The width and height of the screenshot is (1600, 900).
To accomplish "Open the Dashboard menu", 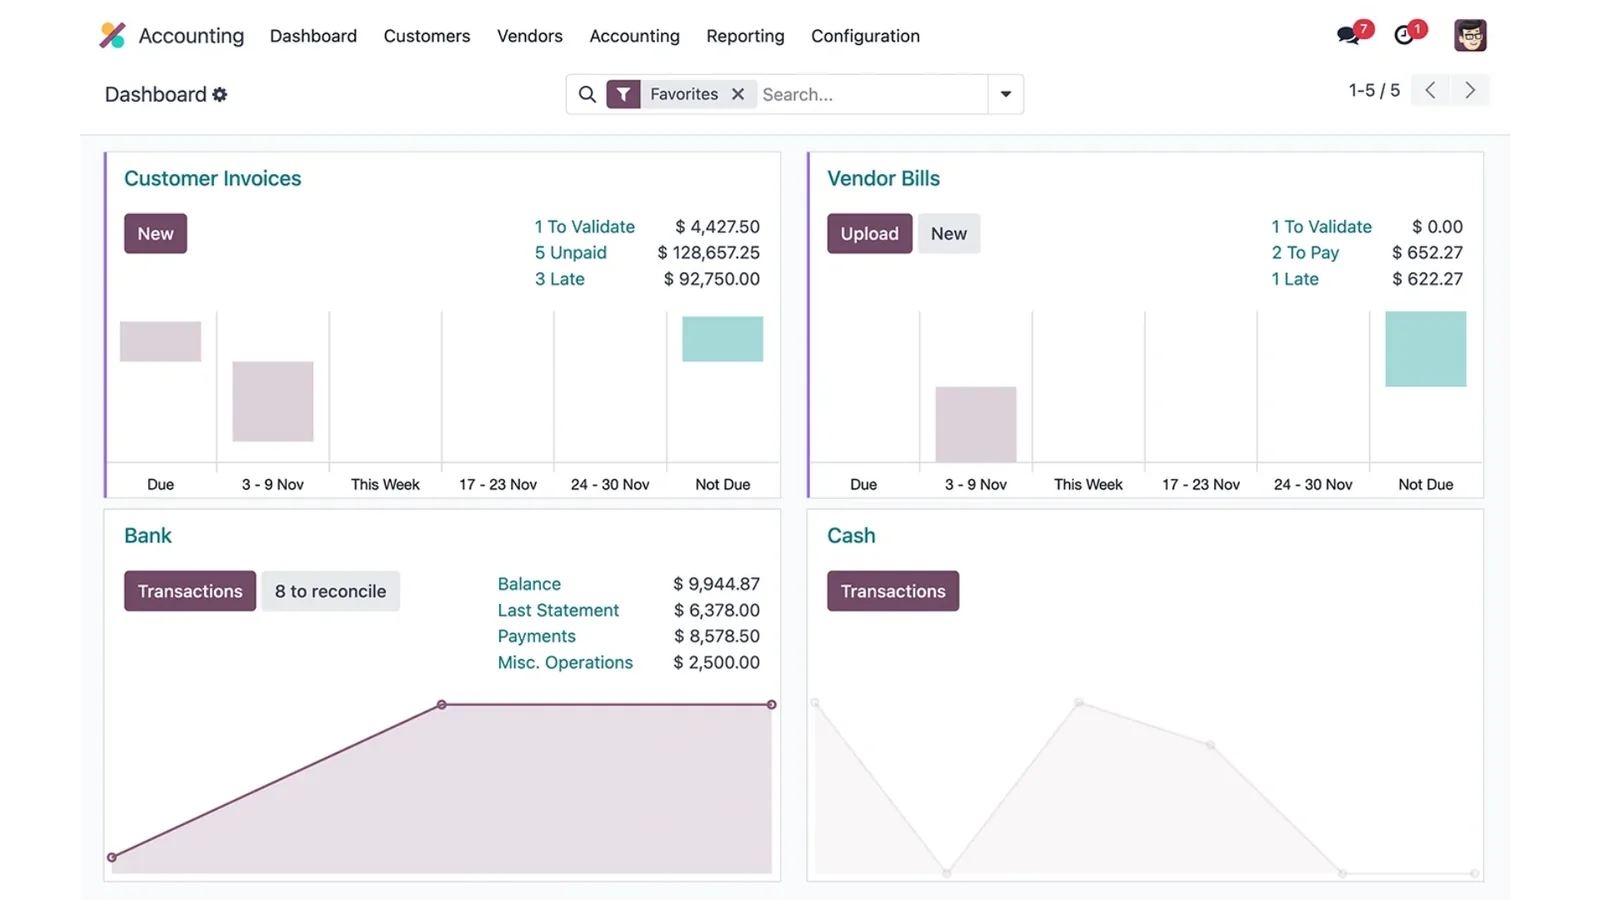I will coord(313,36).
